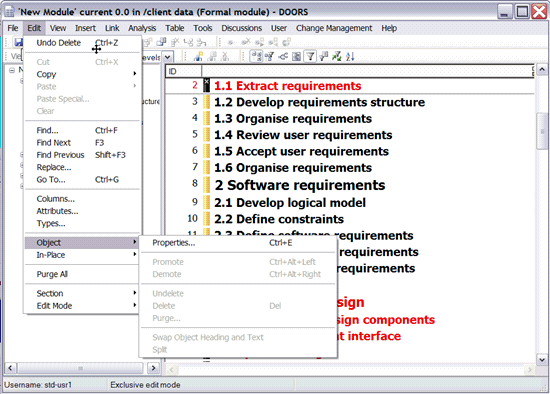This screenshot has width=550, height=394.
Task: Click the link-arrows icon in the display toolbar
Action: pyautogui.click(x=283, y=56)
